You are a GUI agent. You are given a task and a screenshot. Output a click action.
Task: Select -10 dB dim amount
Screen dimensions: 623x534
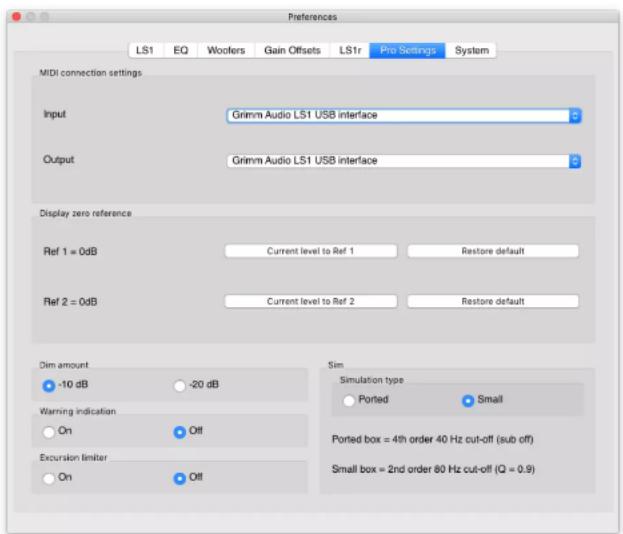click(x=49, y=385)
